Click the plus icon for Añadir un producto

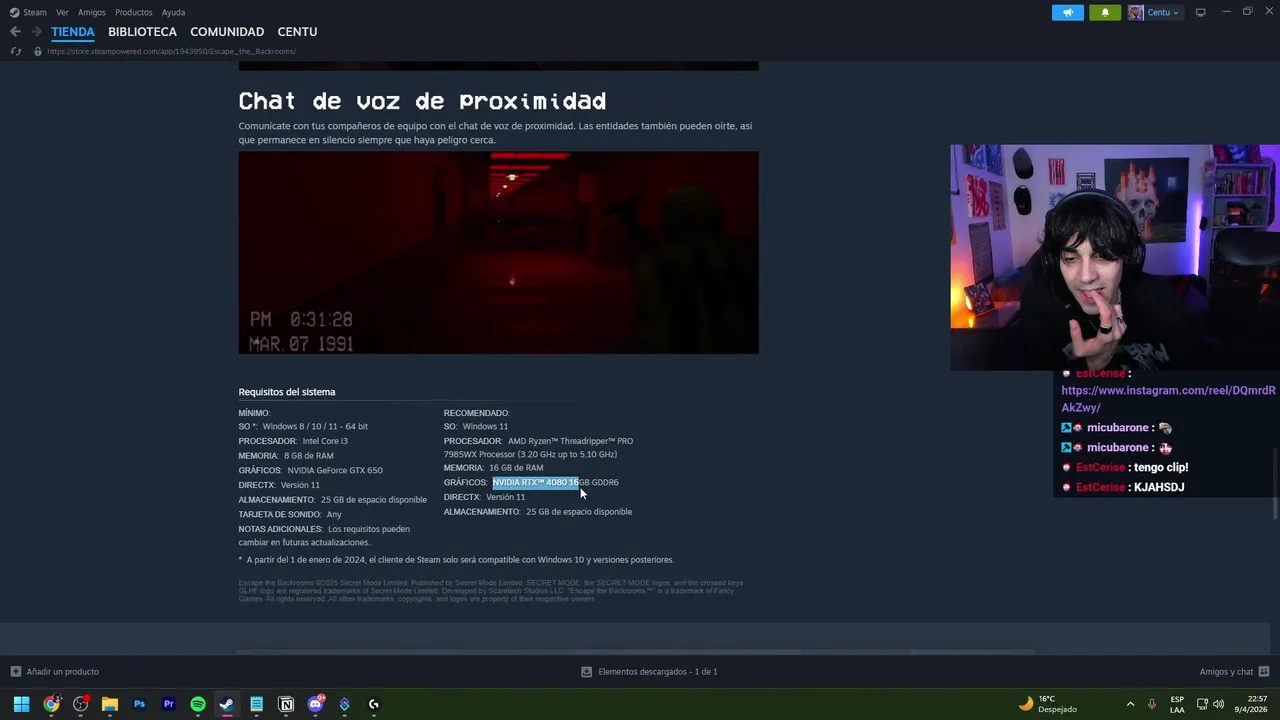tap(15, 672)
